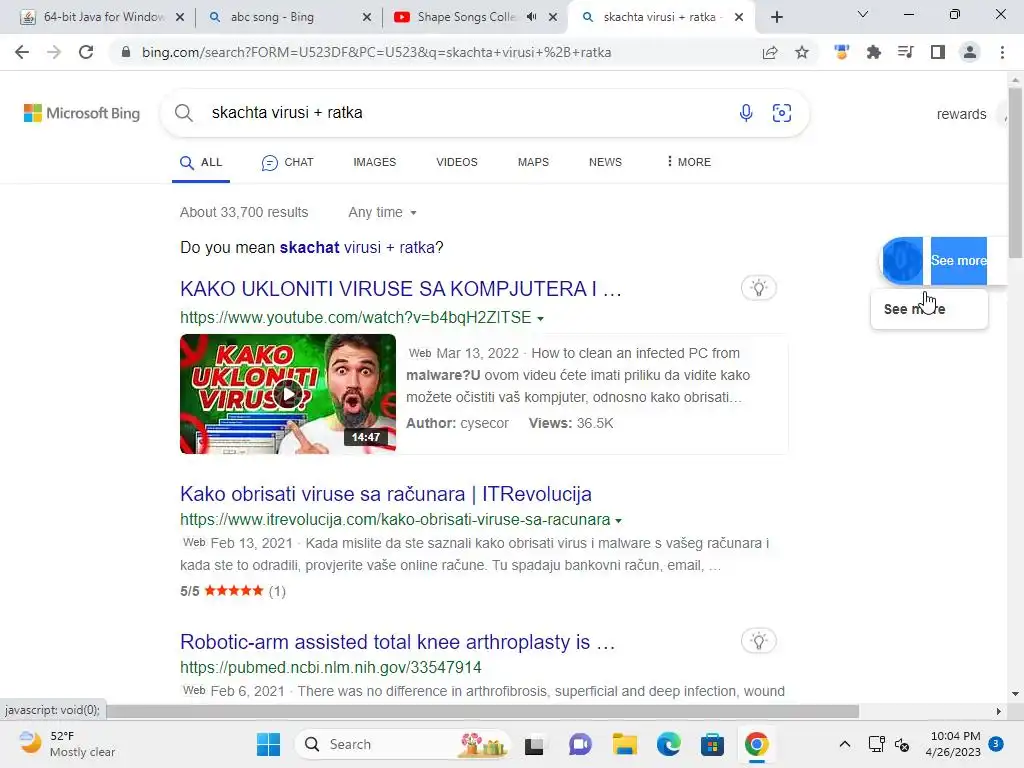Open File Explorer from the taskbar
This screenshot has width=1024, height=768.
(624, 744)
